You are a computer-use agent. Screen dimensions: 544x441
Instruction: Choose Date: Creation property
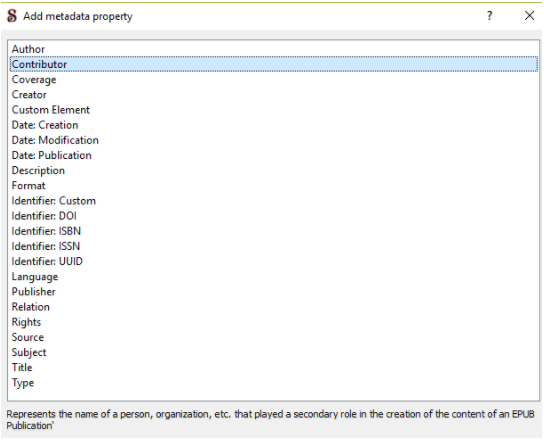(274, 125)
